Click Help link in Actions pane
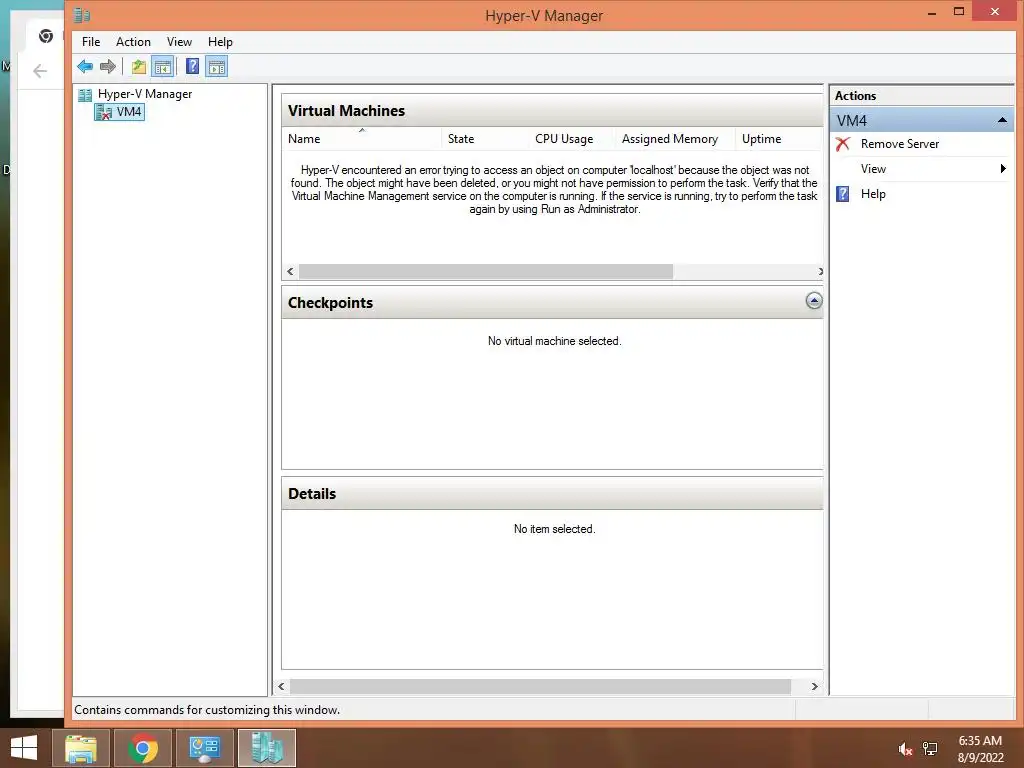 point(873,194)
